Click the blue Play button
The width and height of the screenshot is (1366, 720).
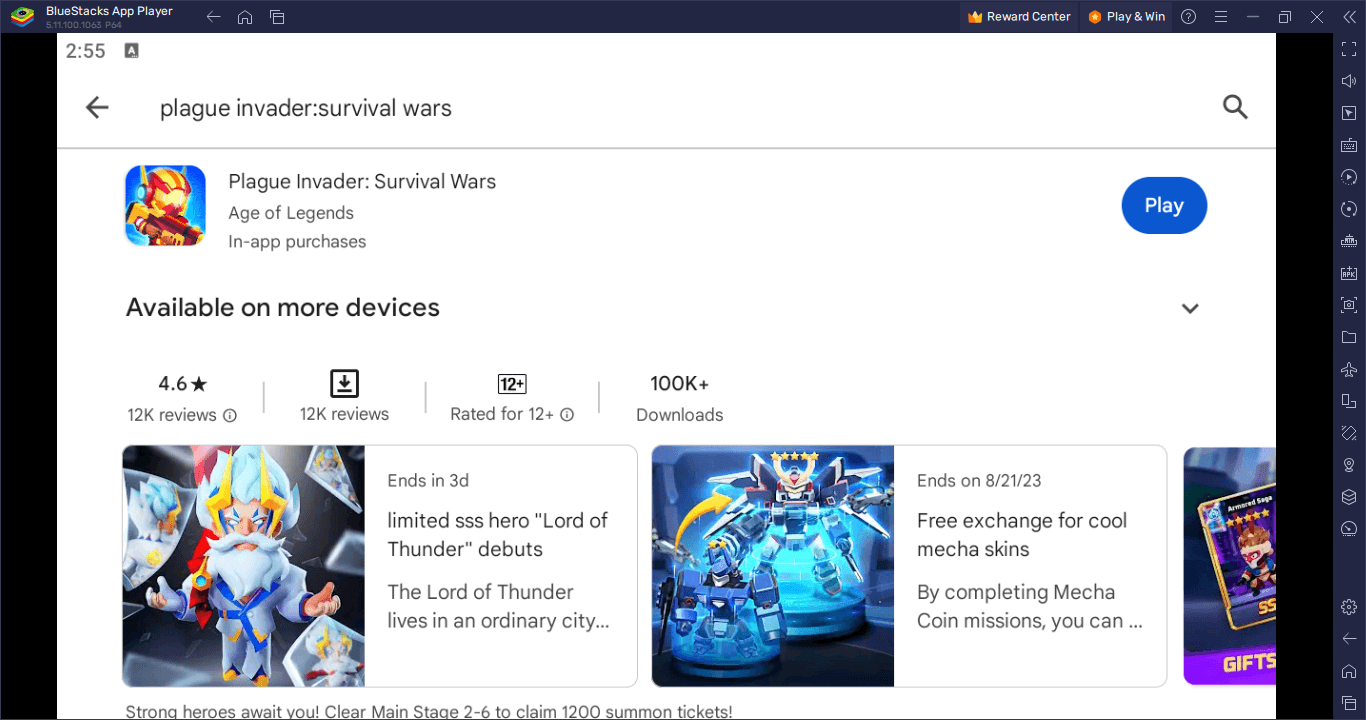point(1164,205)
